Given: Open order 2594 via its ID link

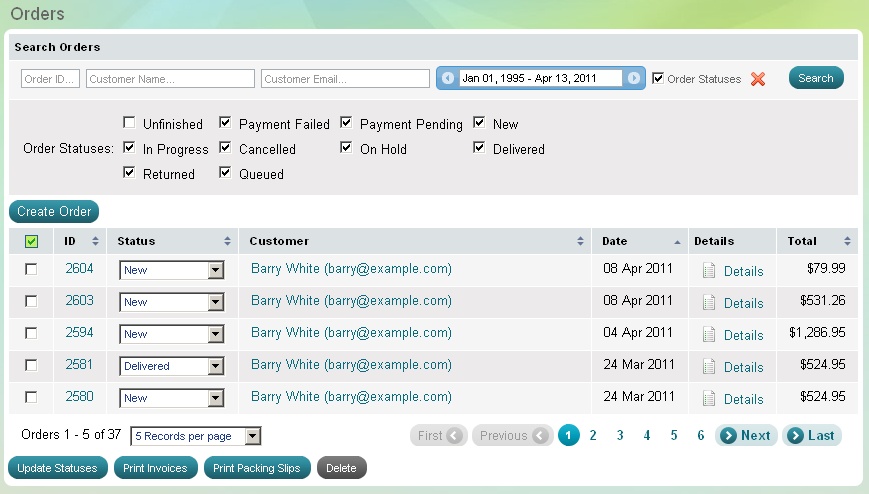Looking at the screenshot, I should pyautogui.click(x=79, y=333).
